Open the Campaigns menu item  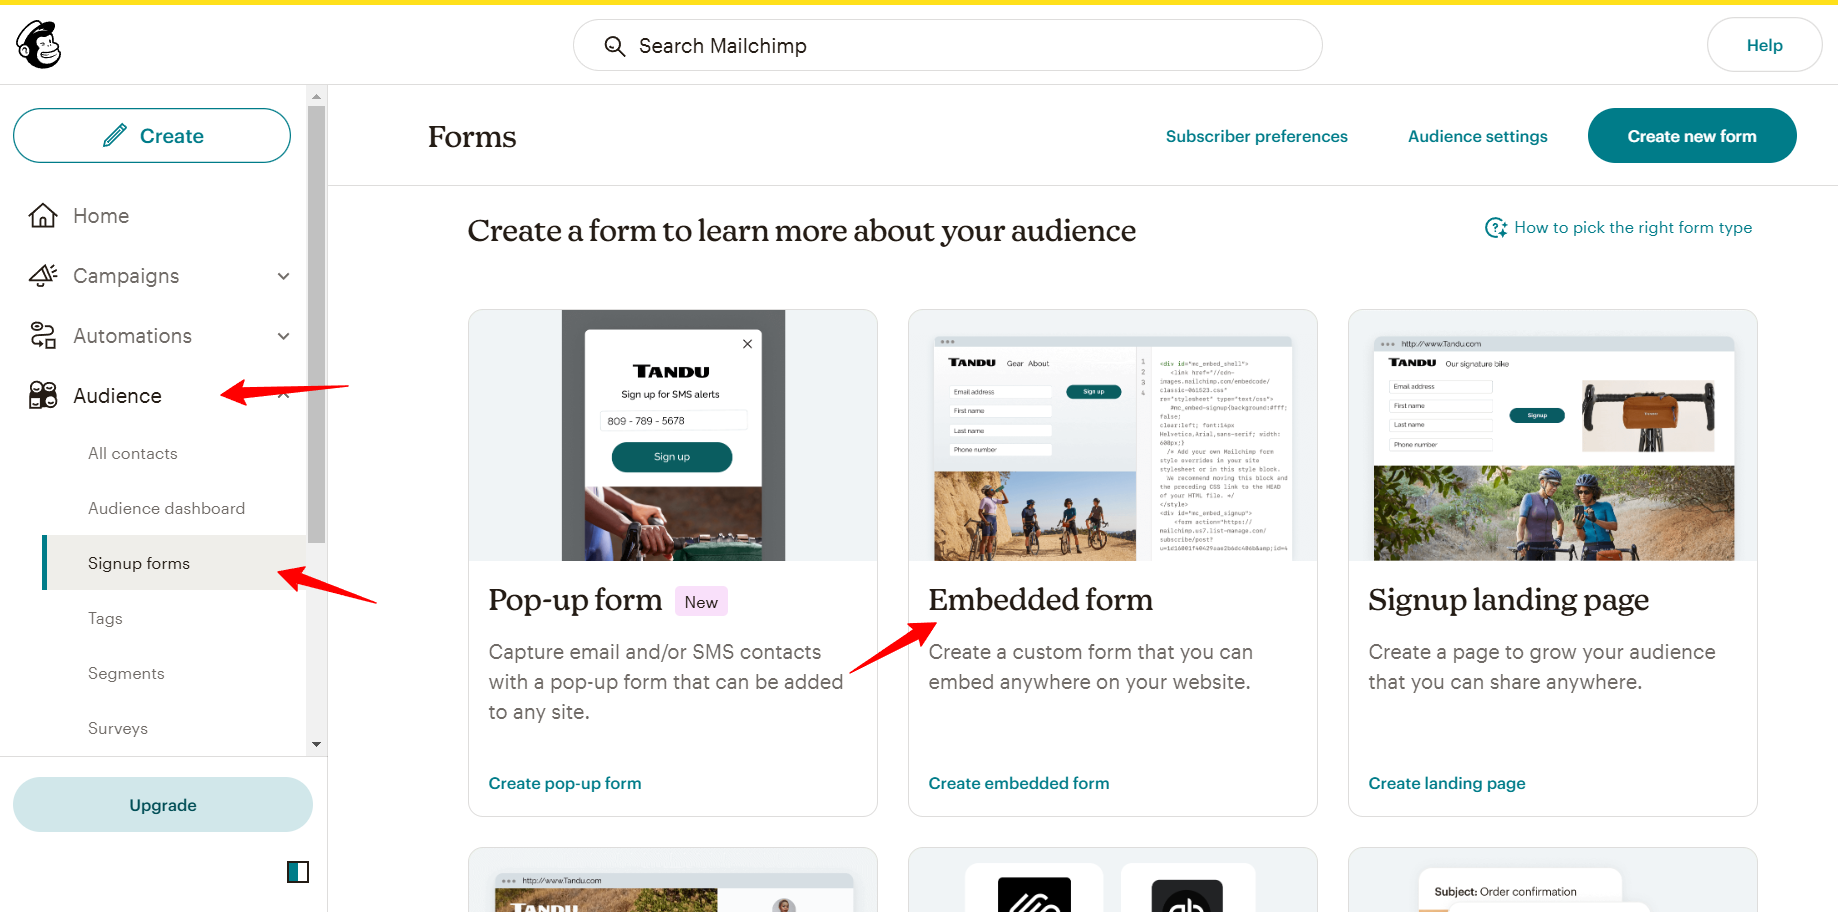tap(126, 276)
